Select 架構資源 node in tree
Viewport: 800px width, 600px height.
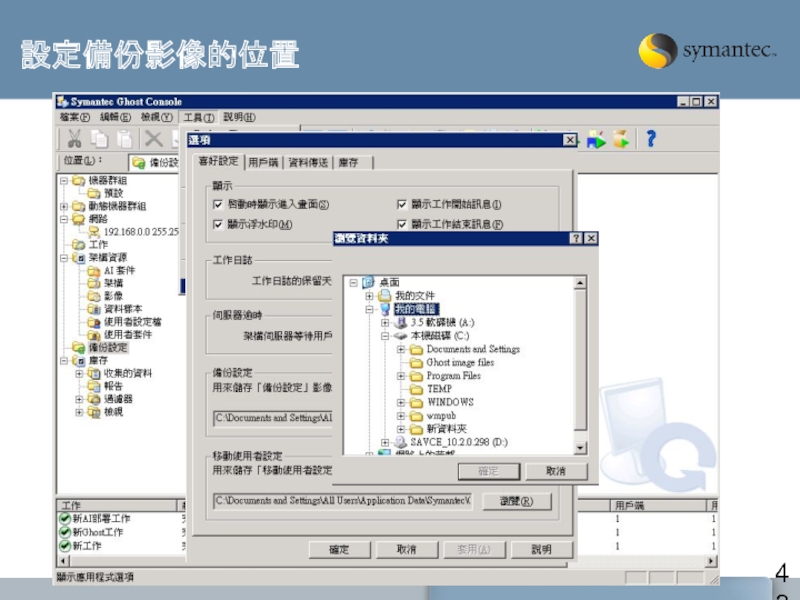tap(108, 257)
